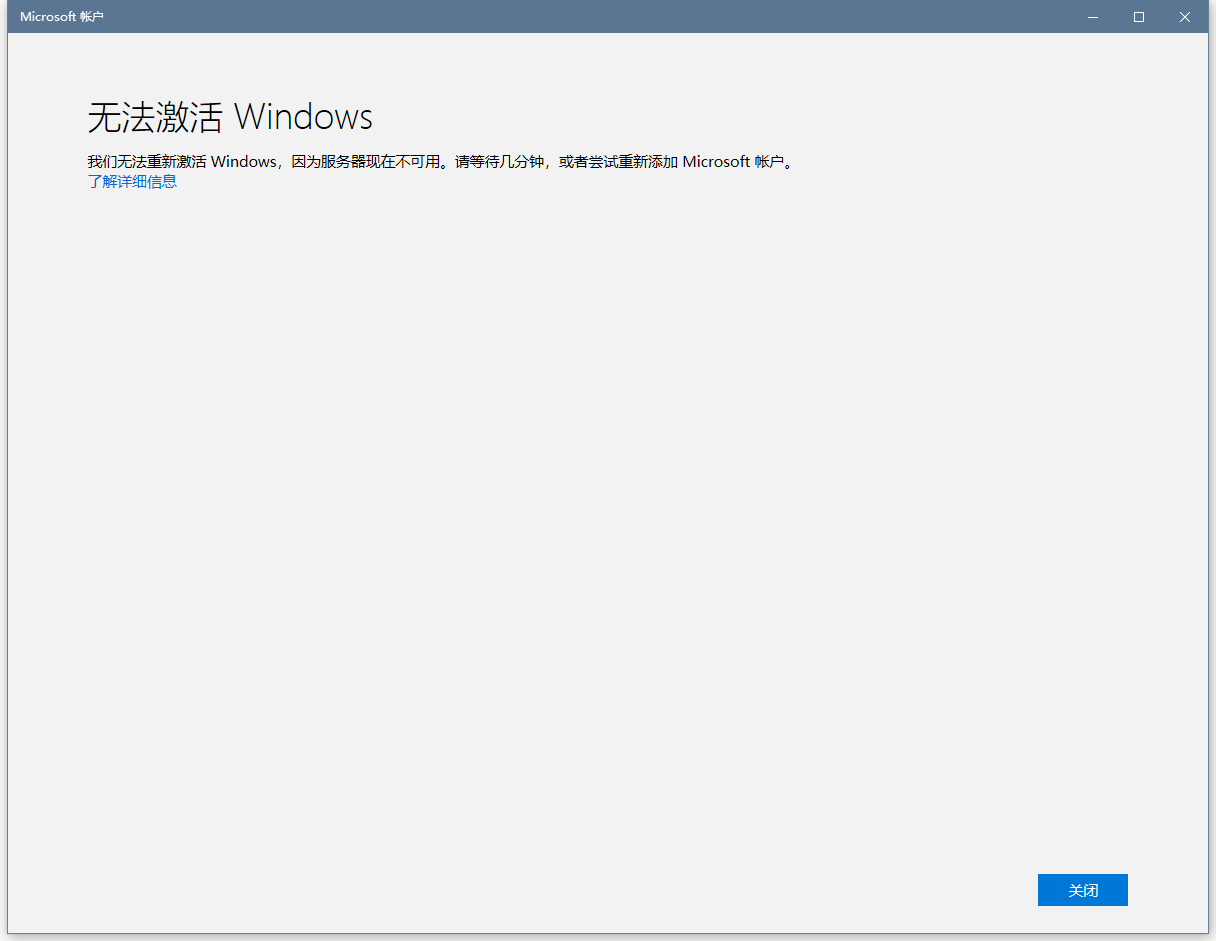
Task: Click the 关闭 button
Action: [x=1082, y=890]
